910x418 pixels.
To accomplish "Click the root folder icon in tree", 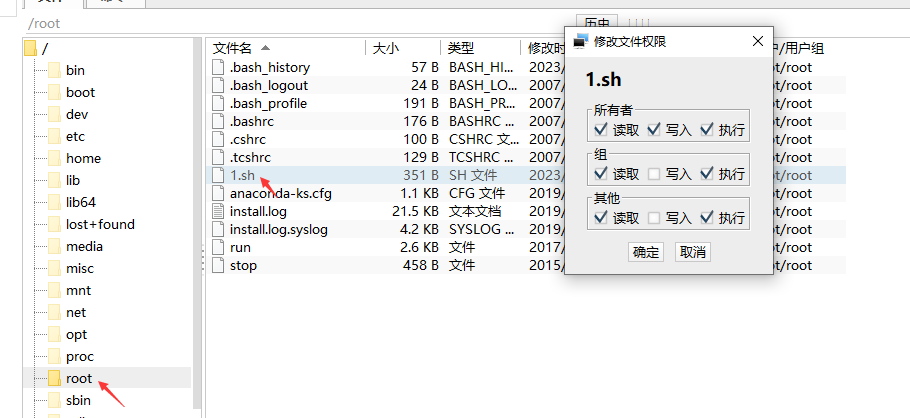I will [x=53, y=378].
